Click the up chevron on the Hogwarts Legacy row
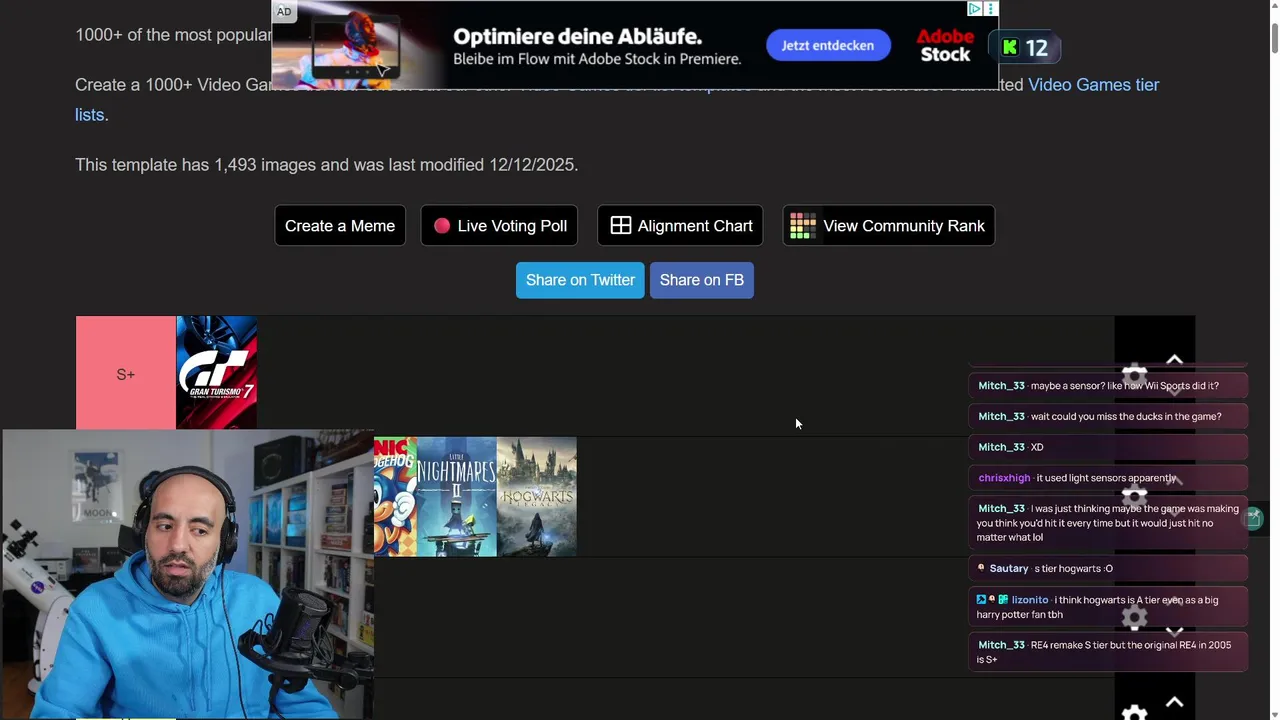Screen dimensions: 1280x720 click(x=1175, y=480)
